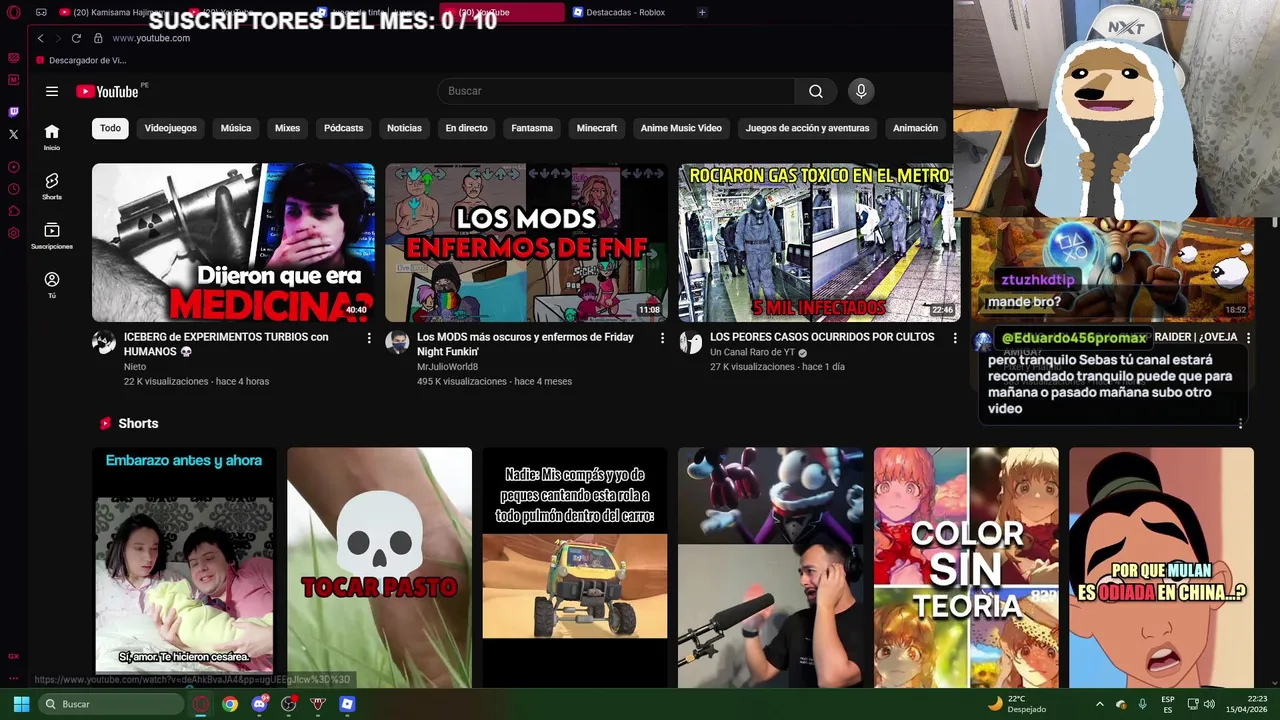Viewport: 1280px width, 720px height.
Task: Open the COLOR SIN TEORIA Short
Action: (966, 567)
